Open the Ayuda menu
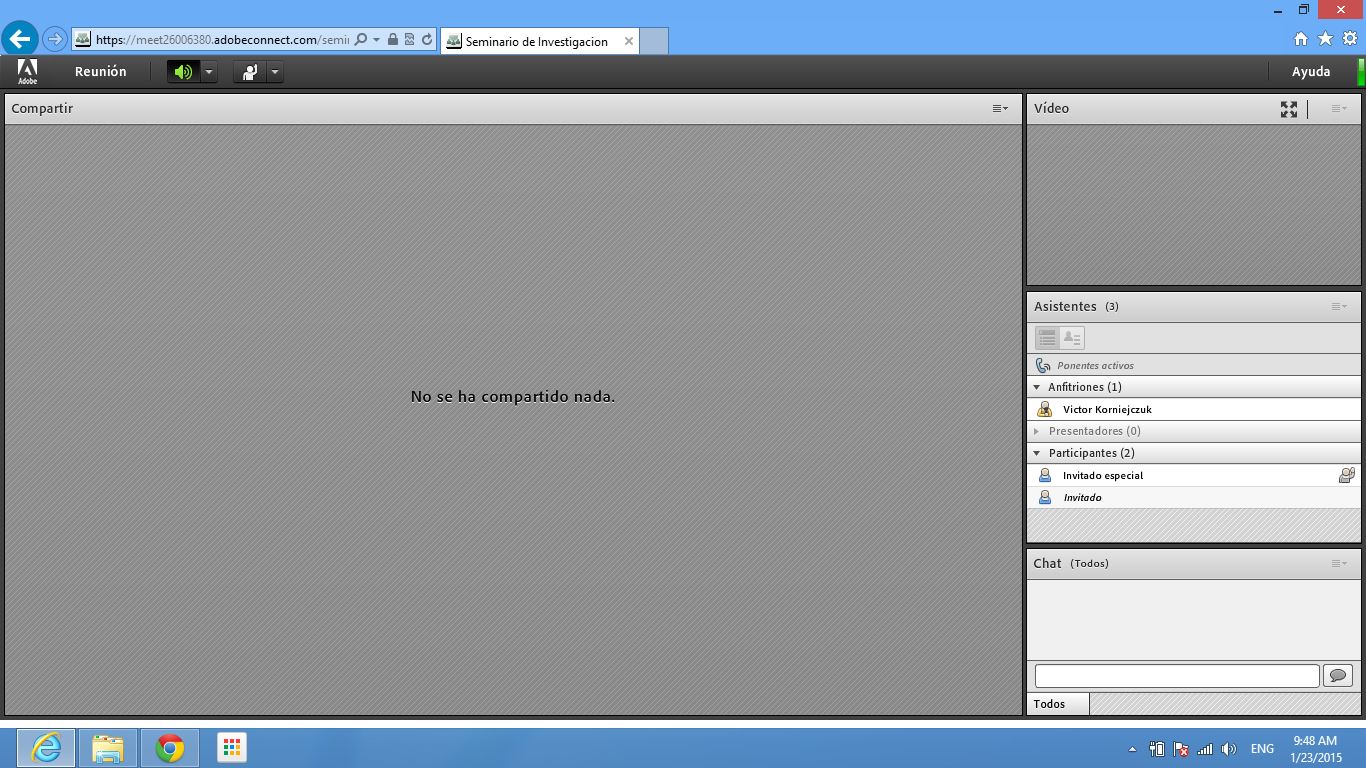Viewport: 1366px width, 768px height. 1311,72
